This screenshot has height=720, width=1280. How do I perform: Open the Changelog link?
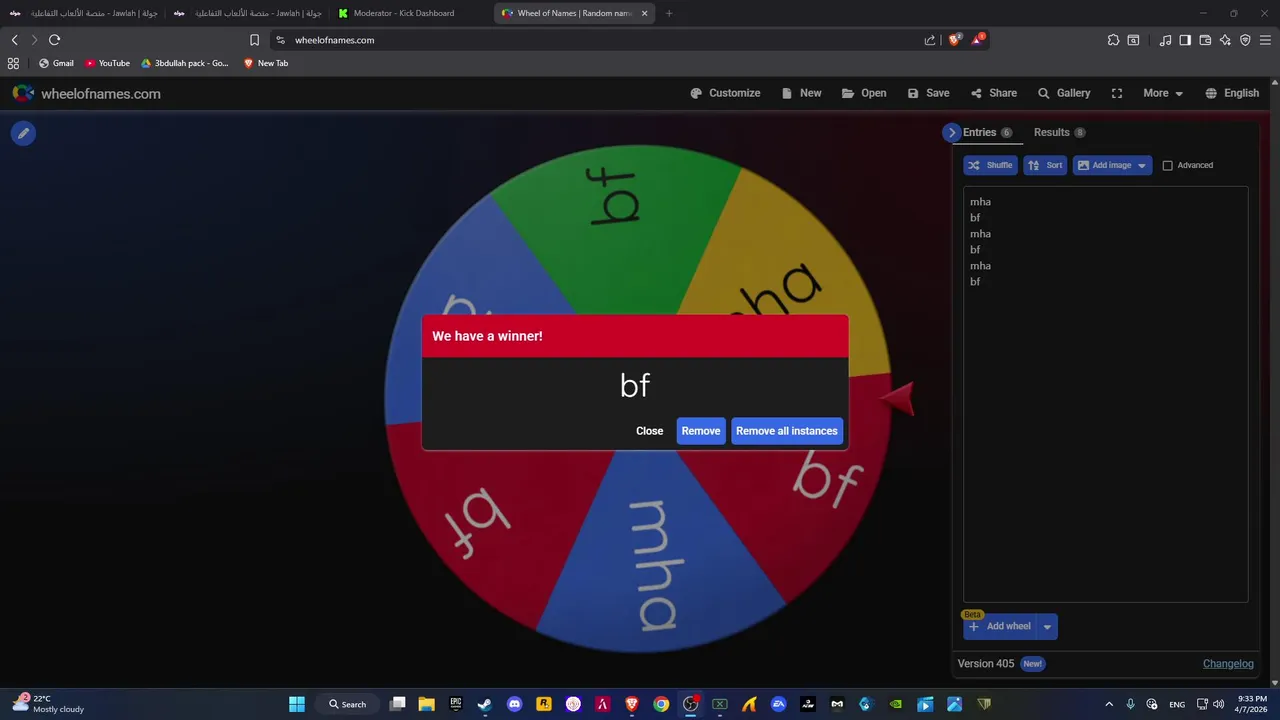point(1228,664)
